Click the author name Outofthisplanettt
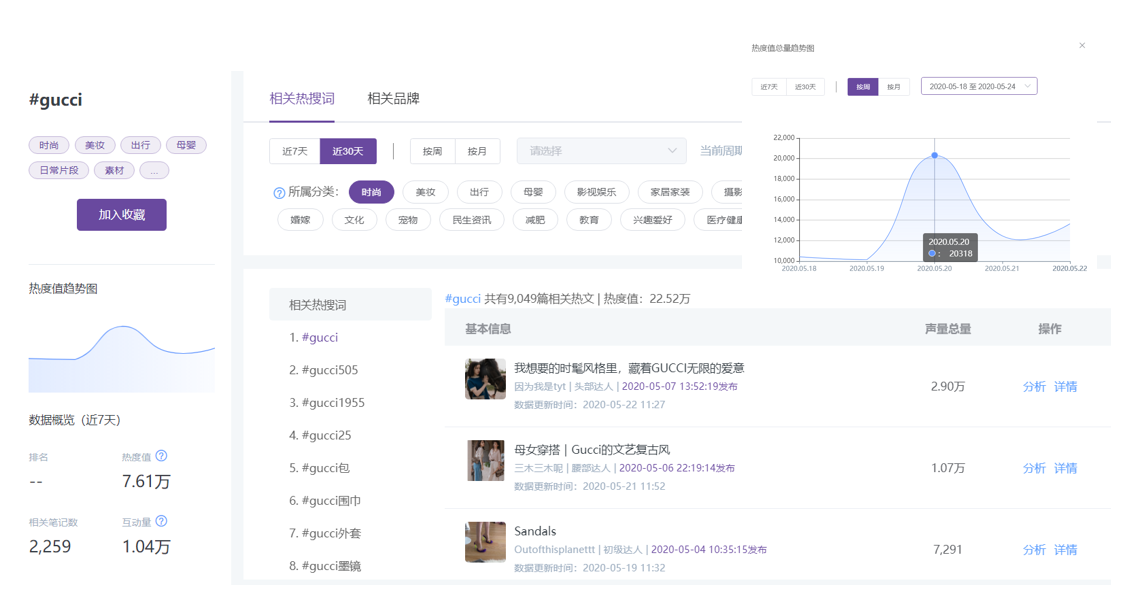The height and width of the screenshot is (598, 1129). tap(554, 550)
